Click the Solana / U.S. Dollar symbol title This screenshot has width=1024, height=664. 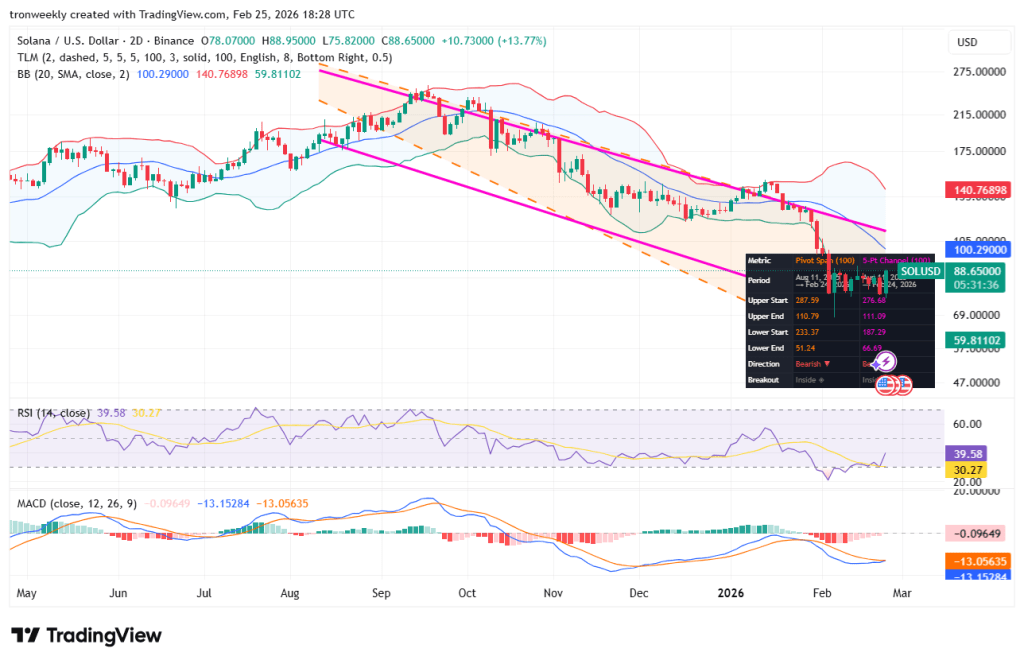pyautogui.click(x=71, y=40)
